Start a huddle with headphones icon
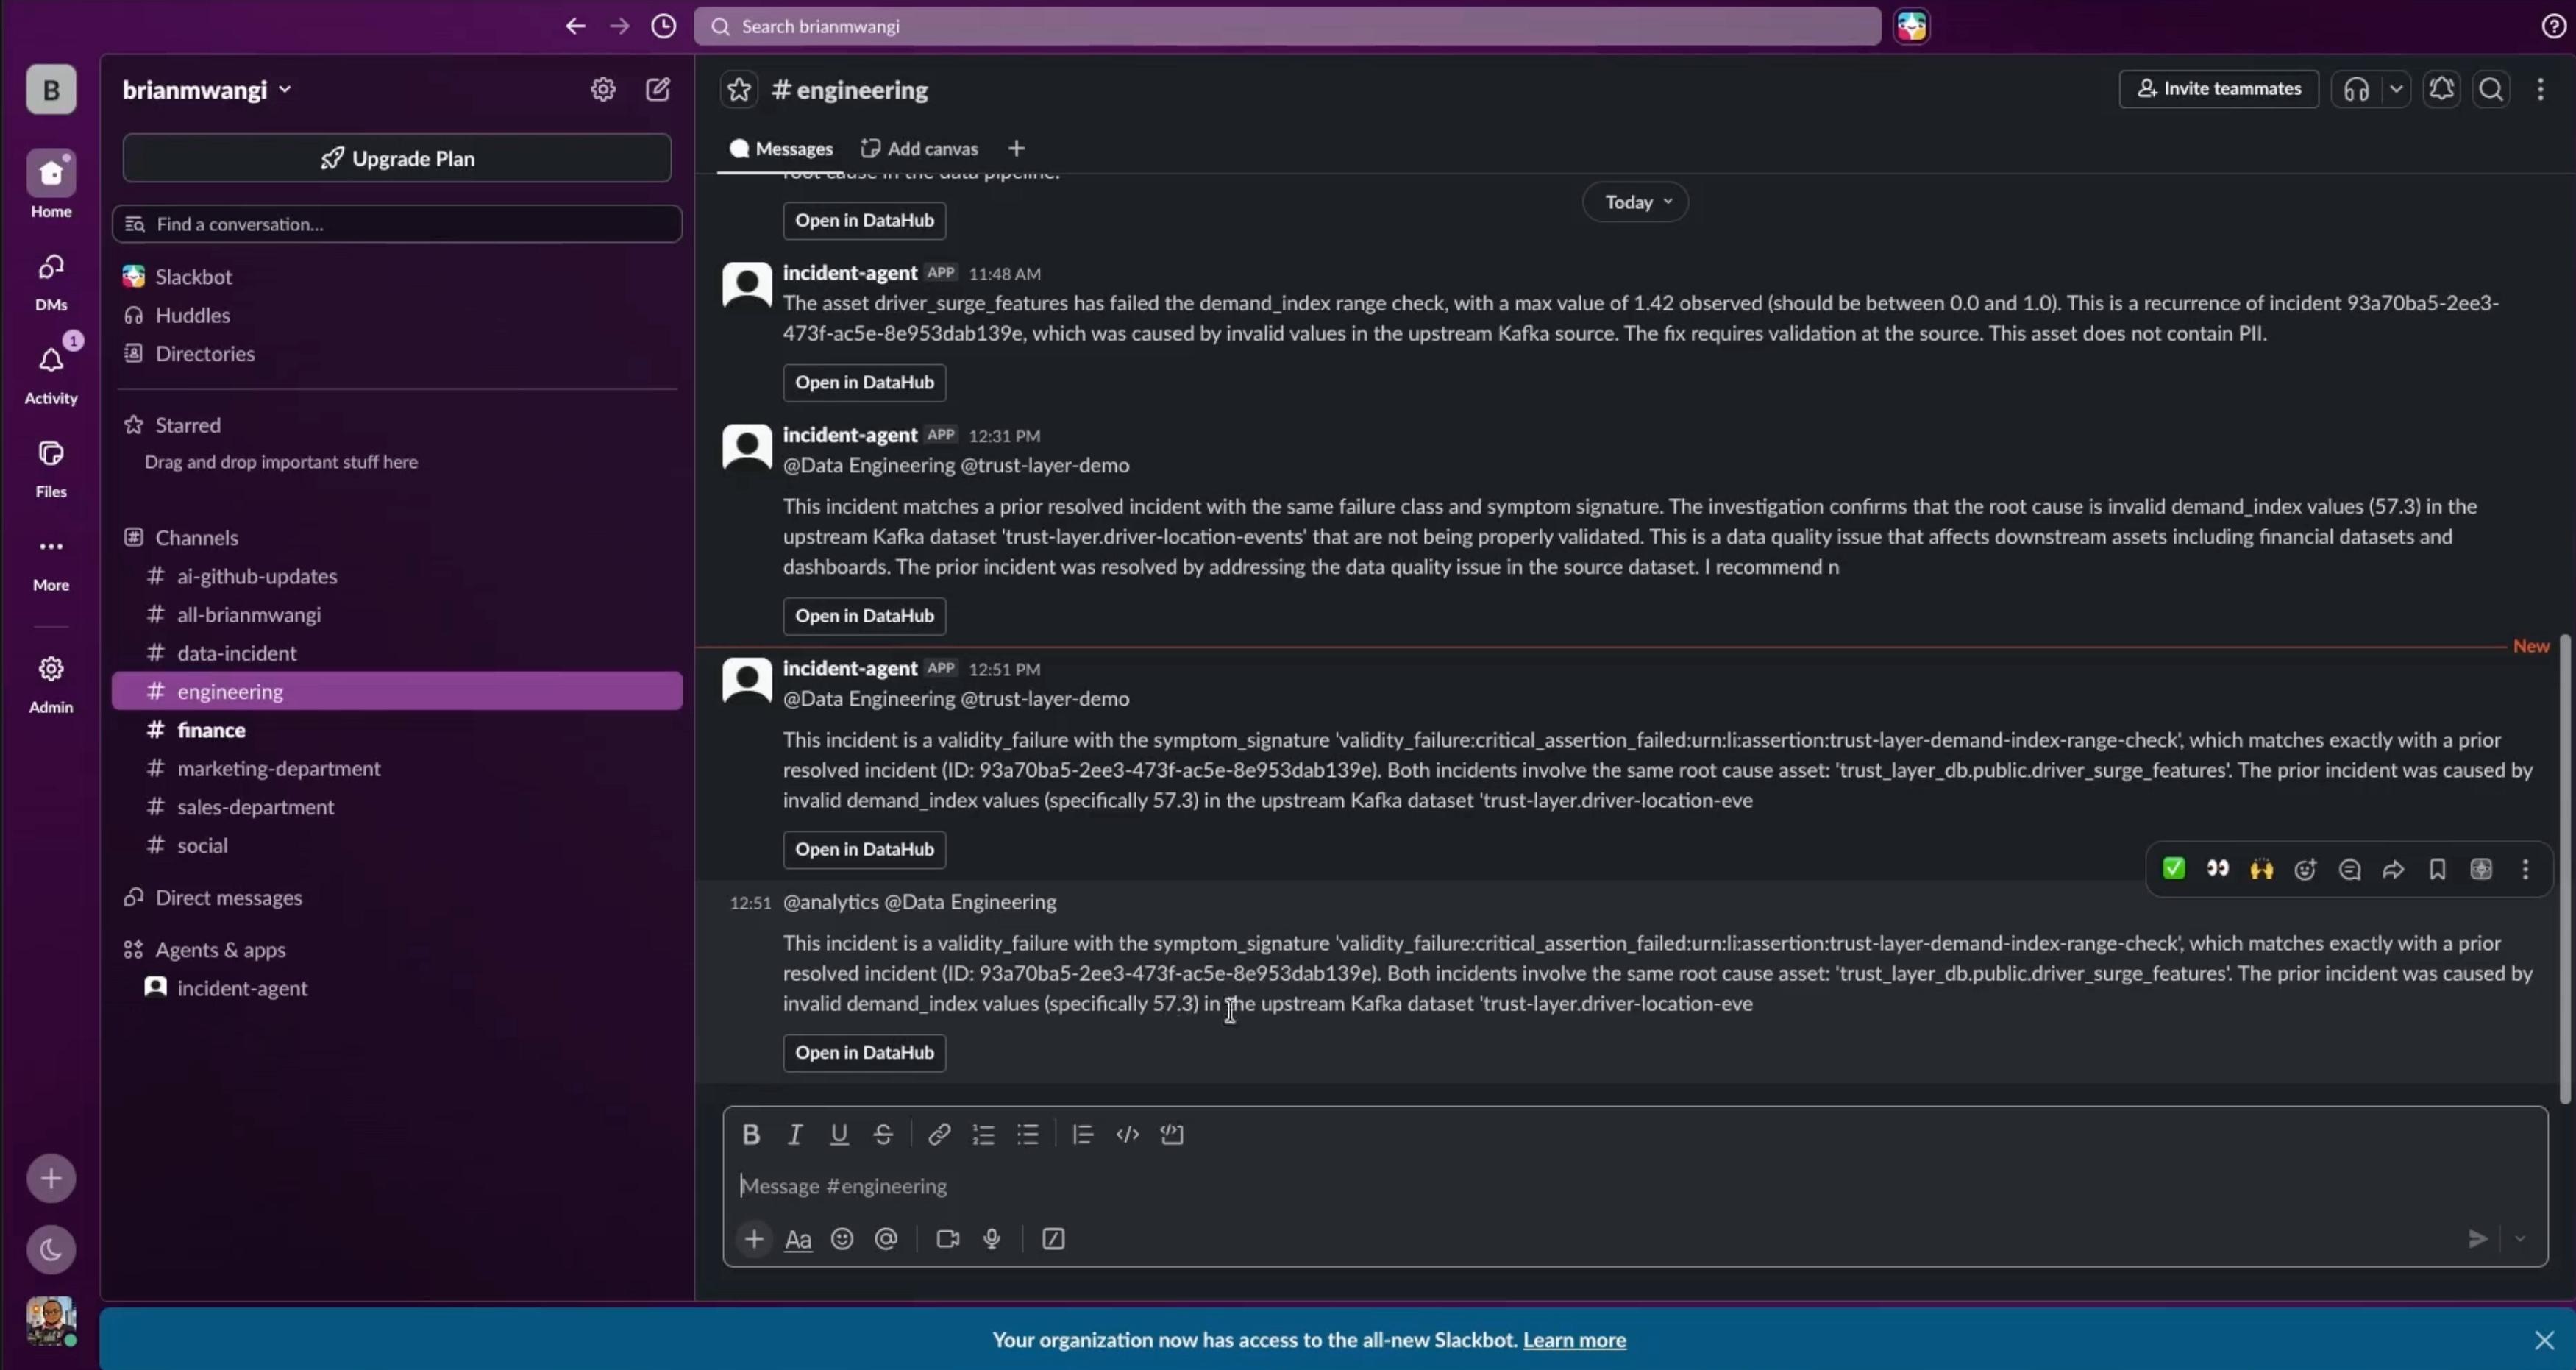The width and height of the screenshot is (2576, 1370). point(2357,89)
